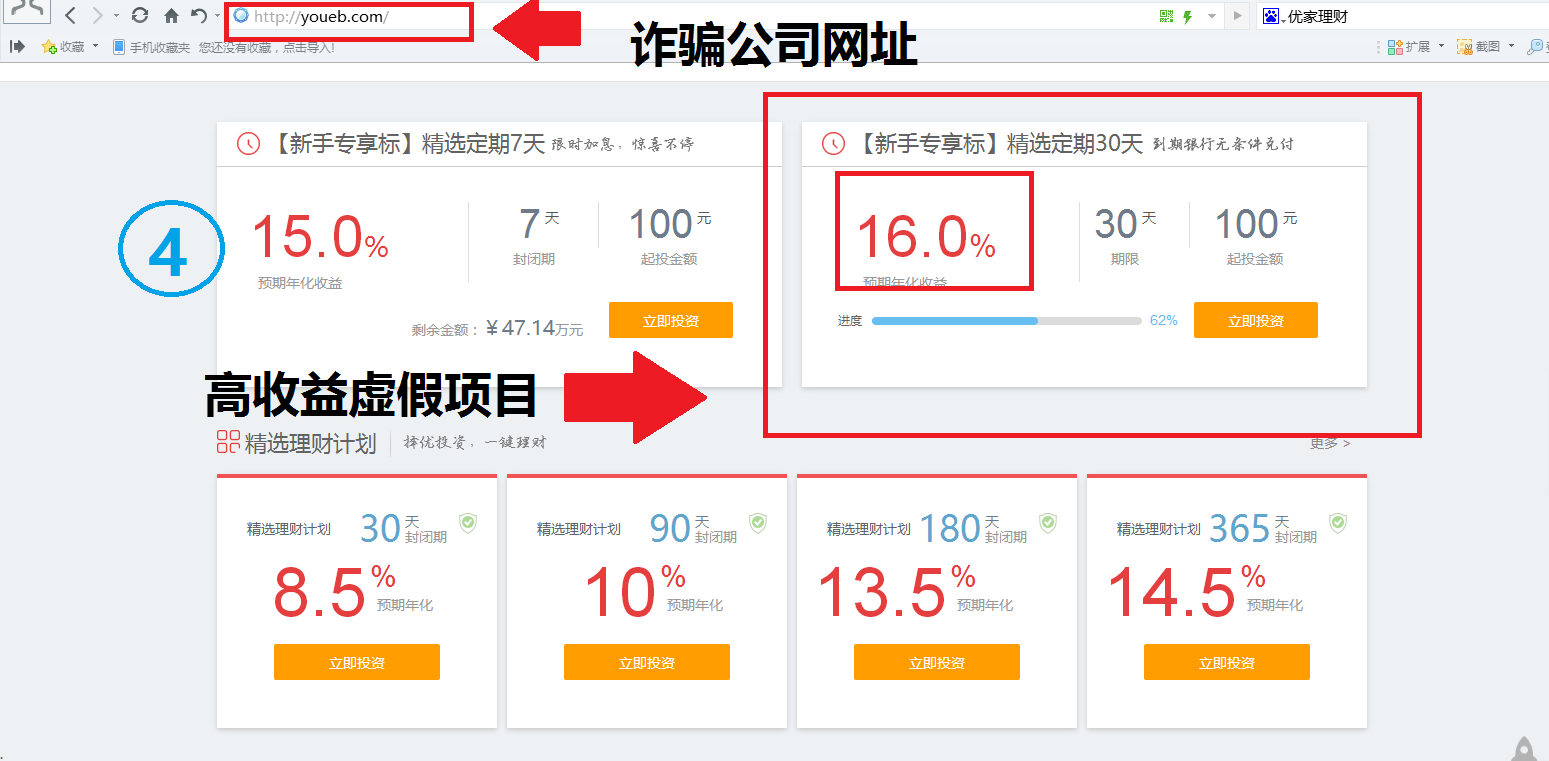Click 立即投资 on the 30天 novice card
The image size is (1549, 761).
[x=1255, y=320]
